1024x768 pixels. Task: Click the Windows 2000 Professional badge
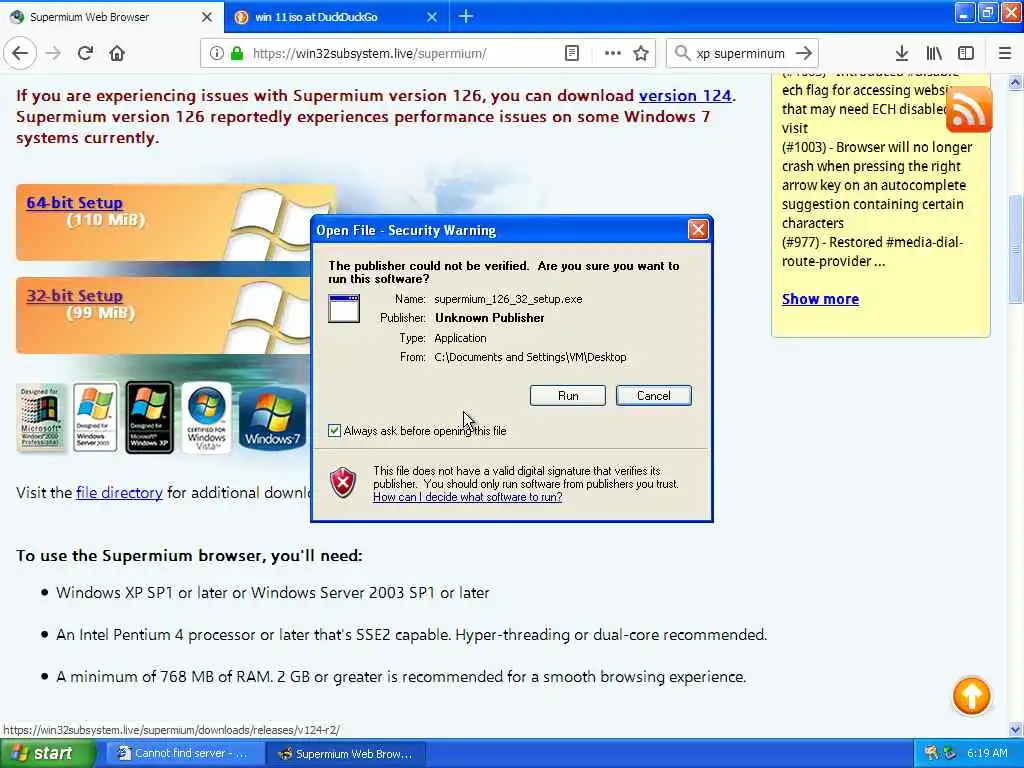coord(40,417)
